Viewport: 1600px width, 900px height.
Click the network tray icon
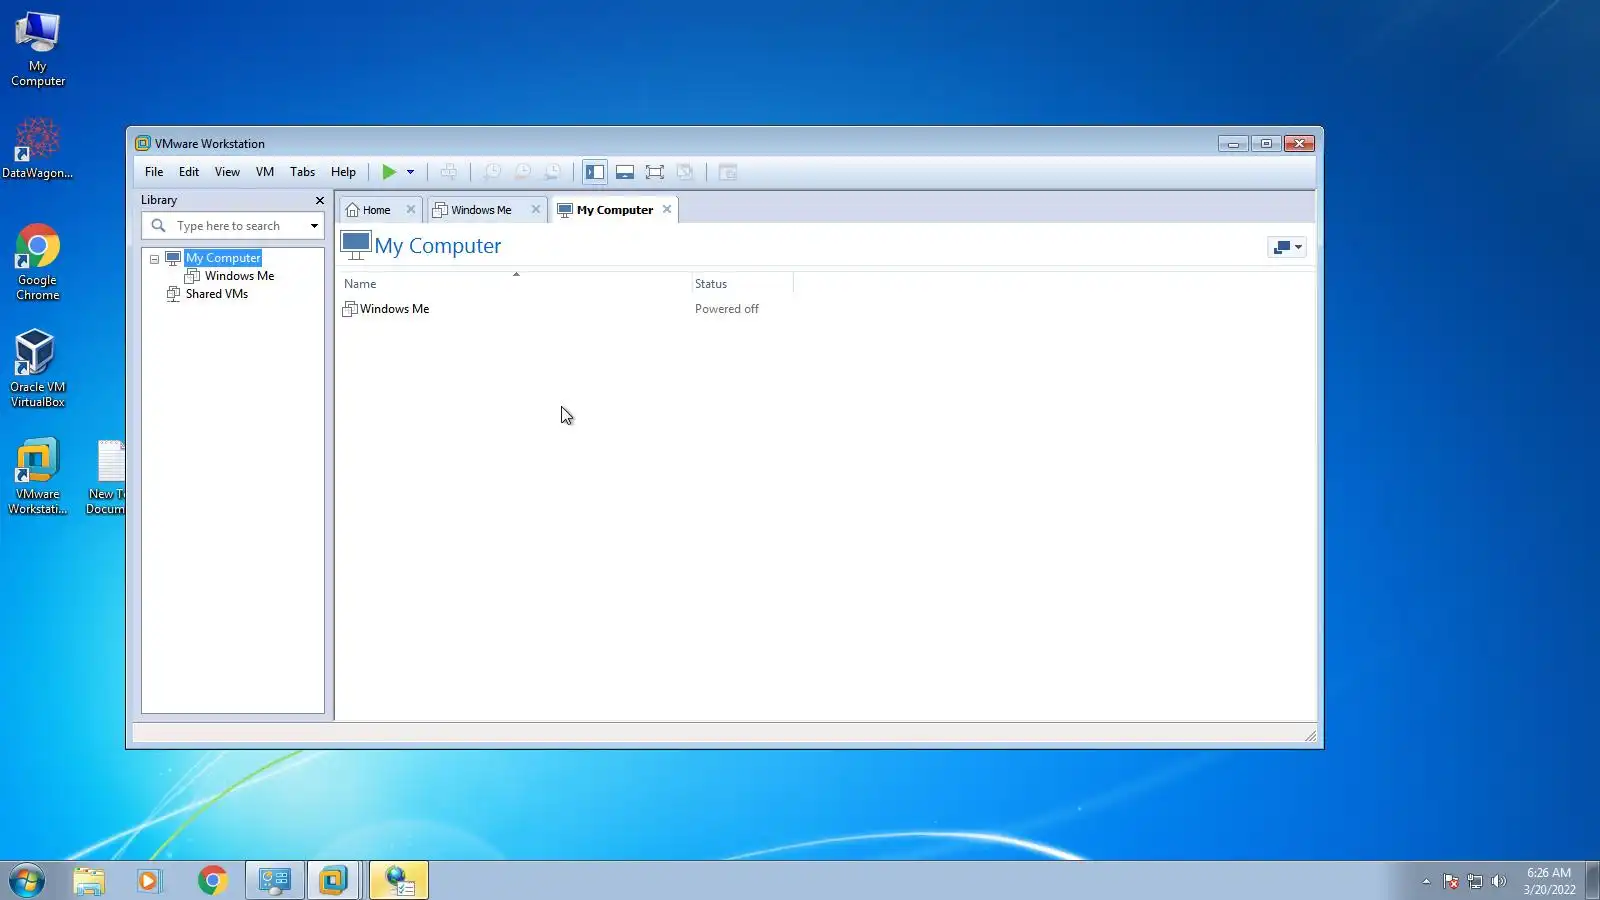click(1474, 881)
